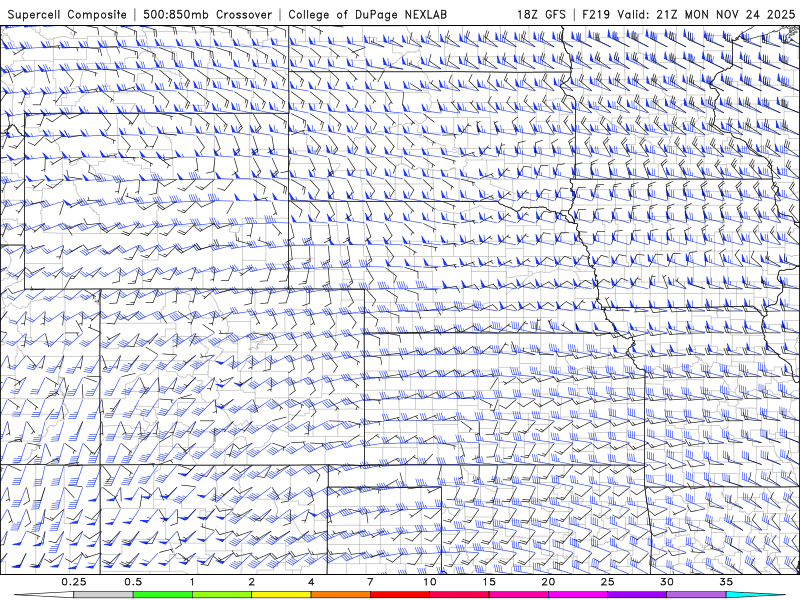The width and height of the screenshot is (800, 600).
Task: Click the '1' legend value
Action: (192, 582)
